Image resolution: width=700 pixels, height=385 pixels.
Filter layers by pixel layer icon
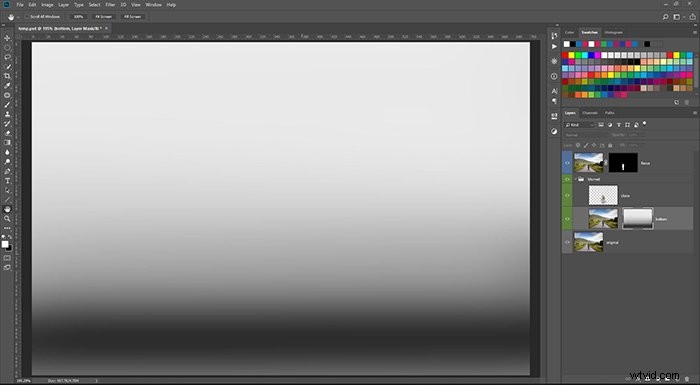point(601,125)
